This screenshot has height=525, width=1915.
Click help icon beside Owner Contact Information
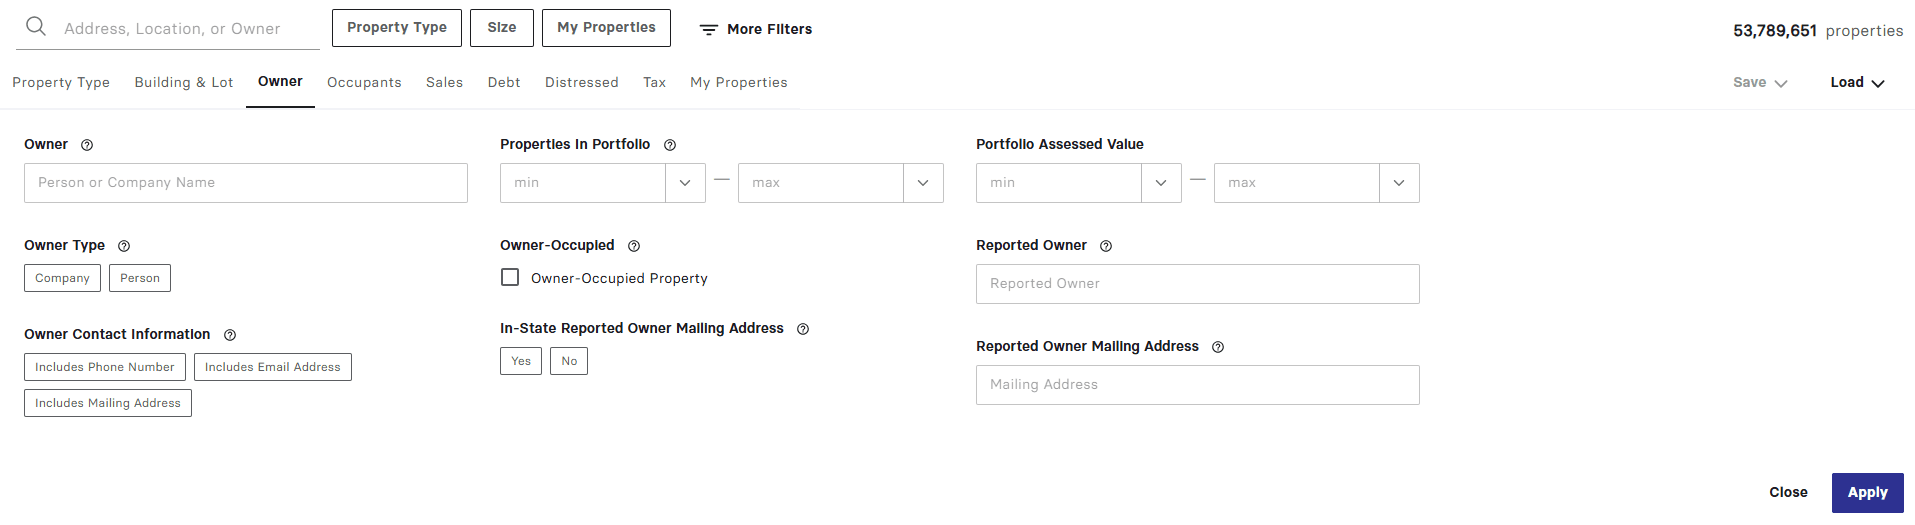pos(230,335)
